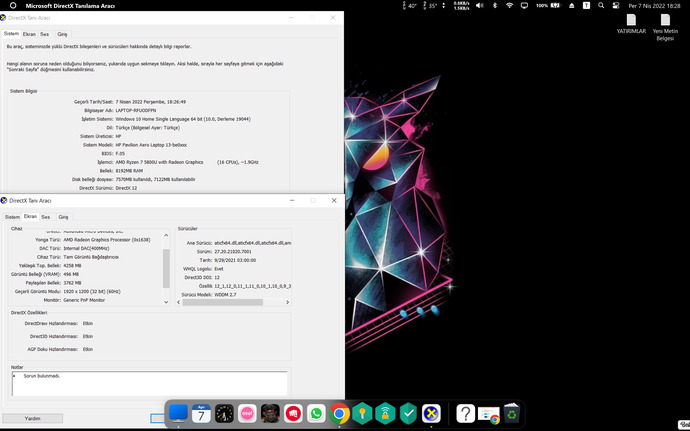Open the Chrome downloads stack in dock

(488, 415)
